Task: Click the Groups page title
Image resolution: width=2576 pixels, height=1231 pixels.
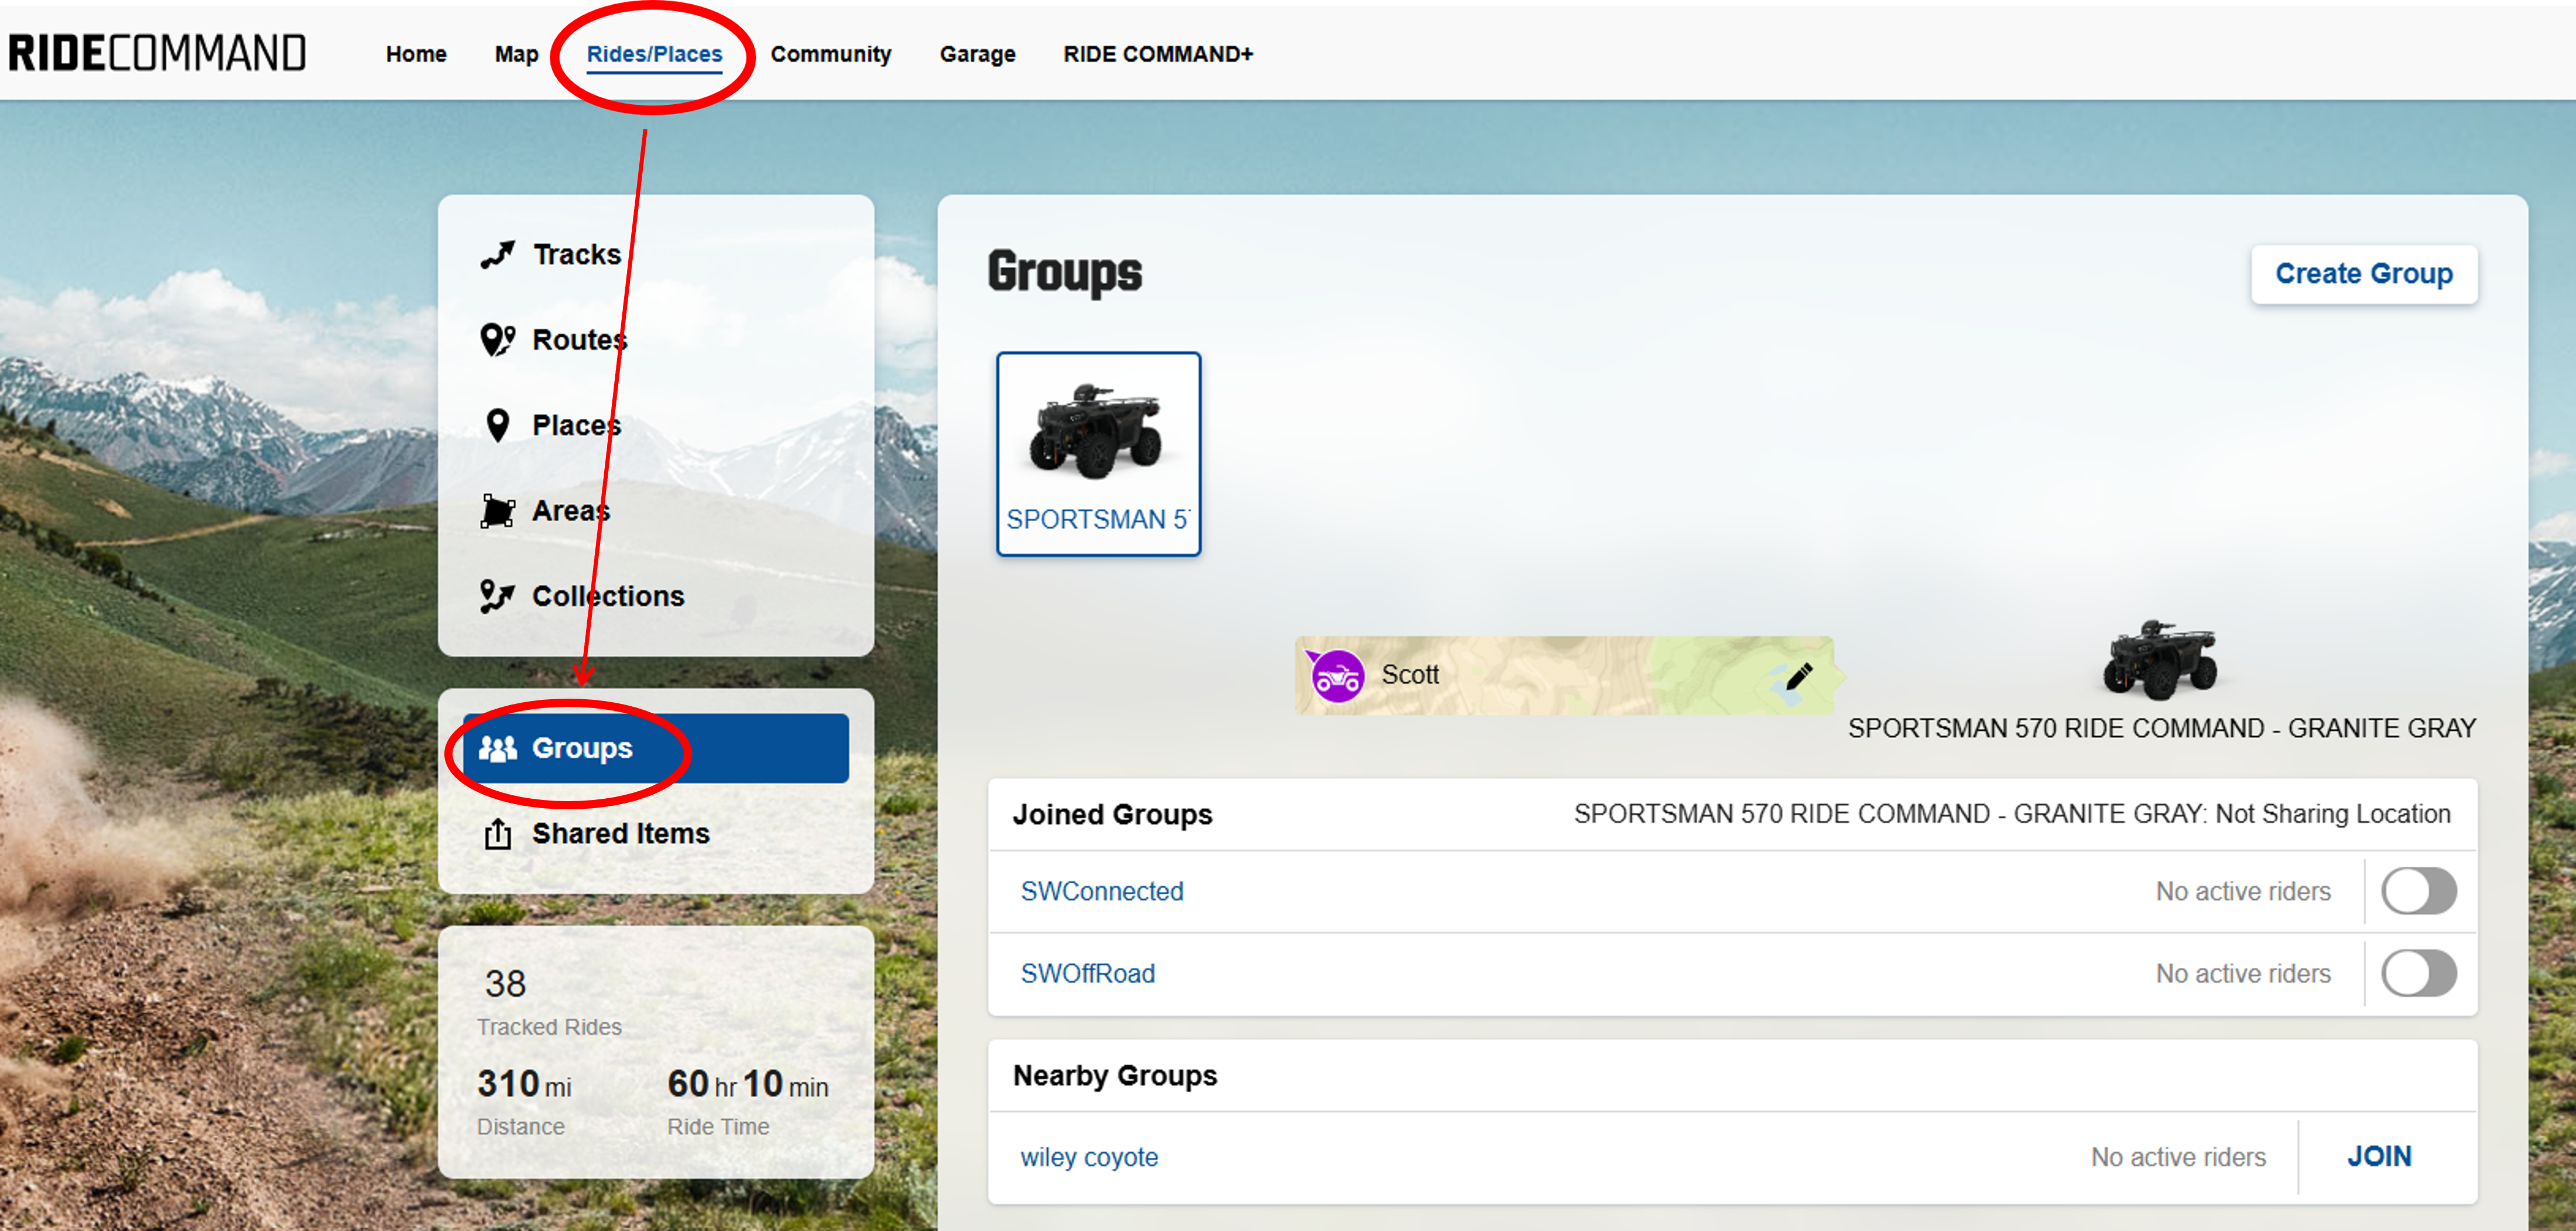Action: [x=1064, y=273]
